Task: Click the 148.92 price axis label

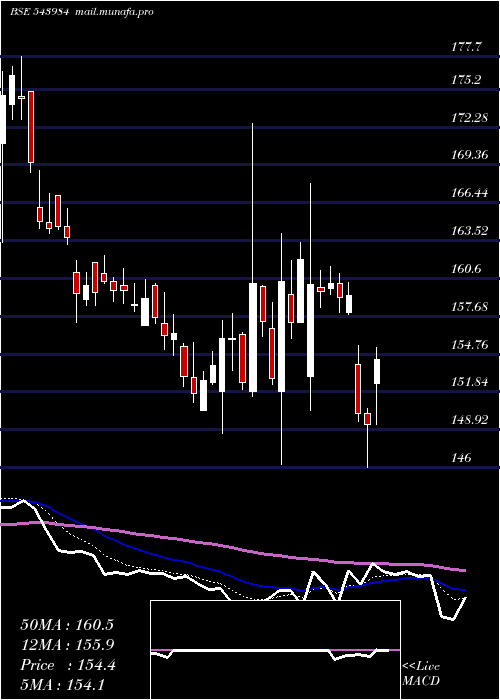Action: (470, 420)
